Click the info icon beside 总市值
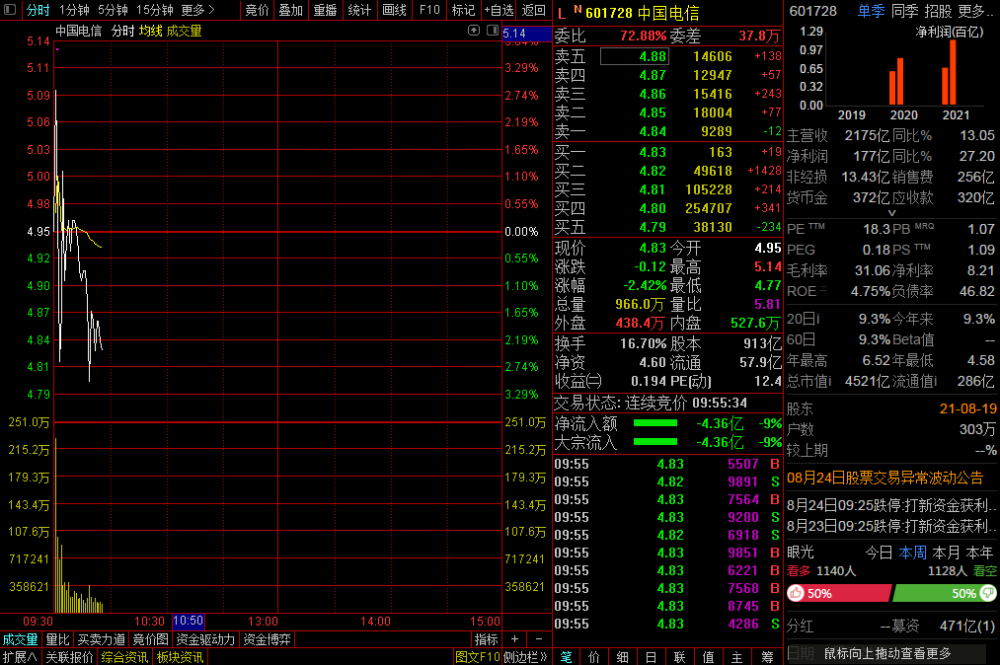This screenshot has width=1000, height=665. [x=829, y=381]
